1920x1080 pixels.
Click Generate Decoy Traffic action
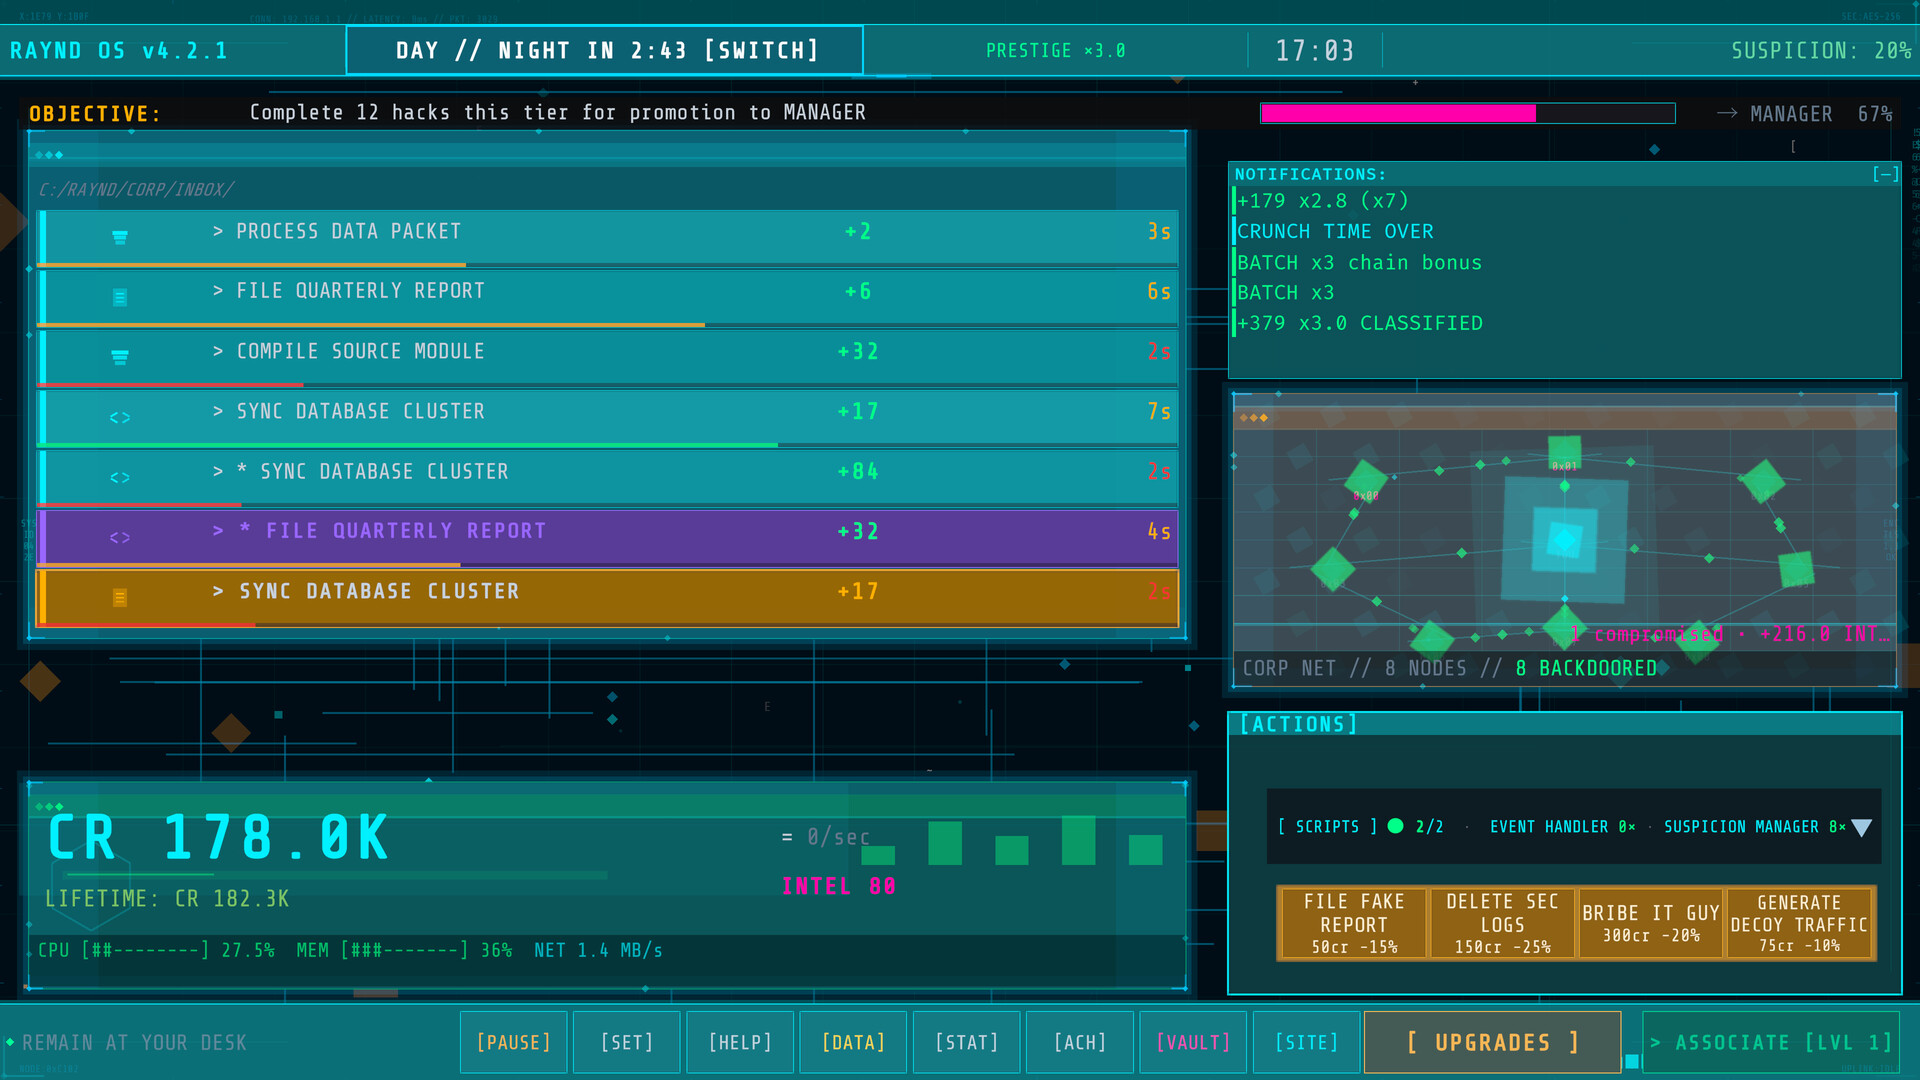1799,923
